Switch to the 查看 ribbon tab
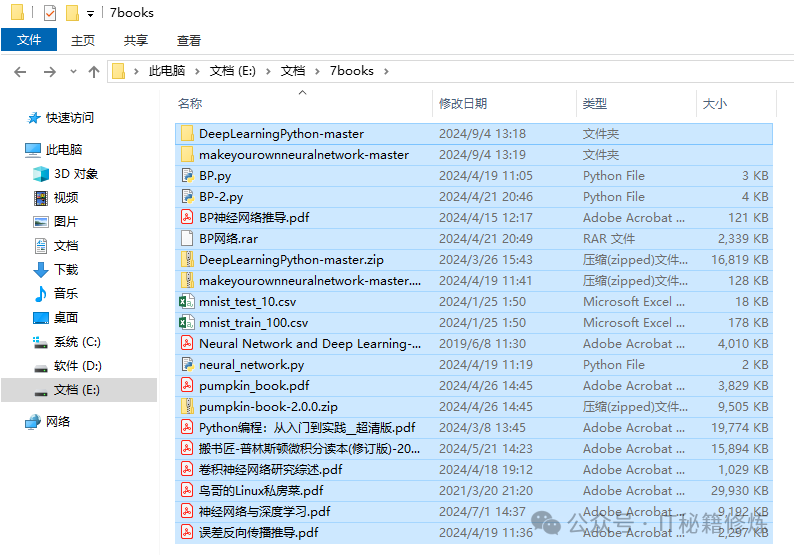The height and width of the screenshot is (555, 794). coord(189,40)
